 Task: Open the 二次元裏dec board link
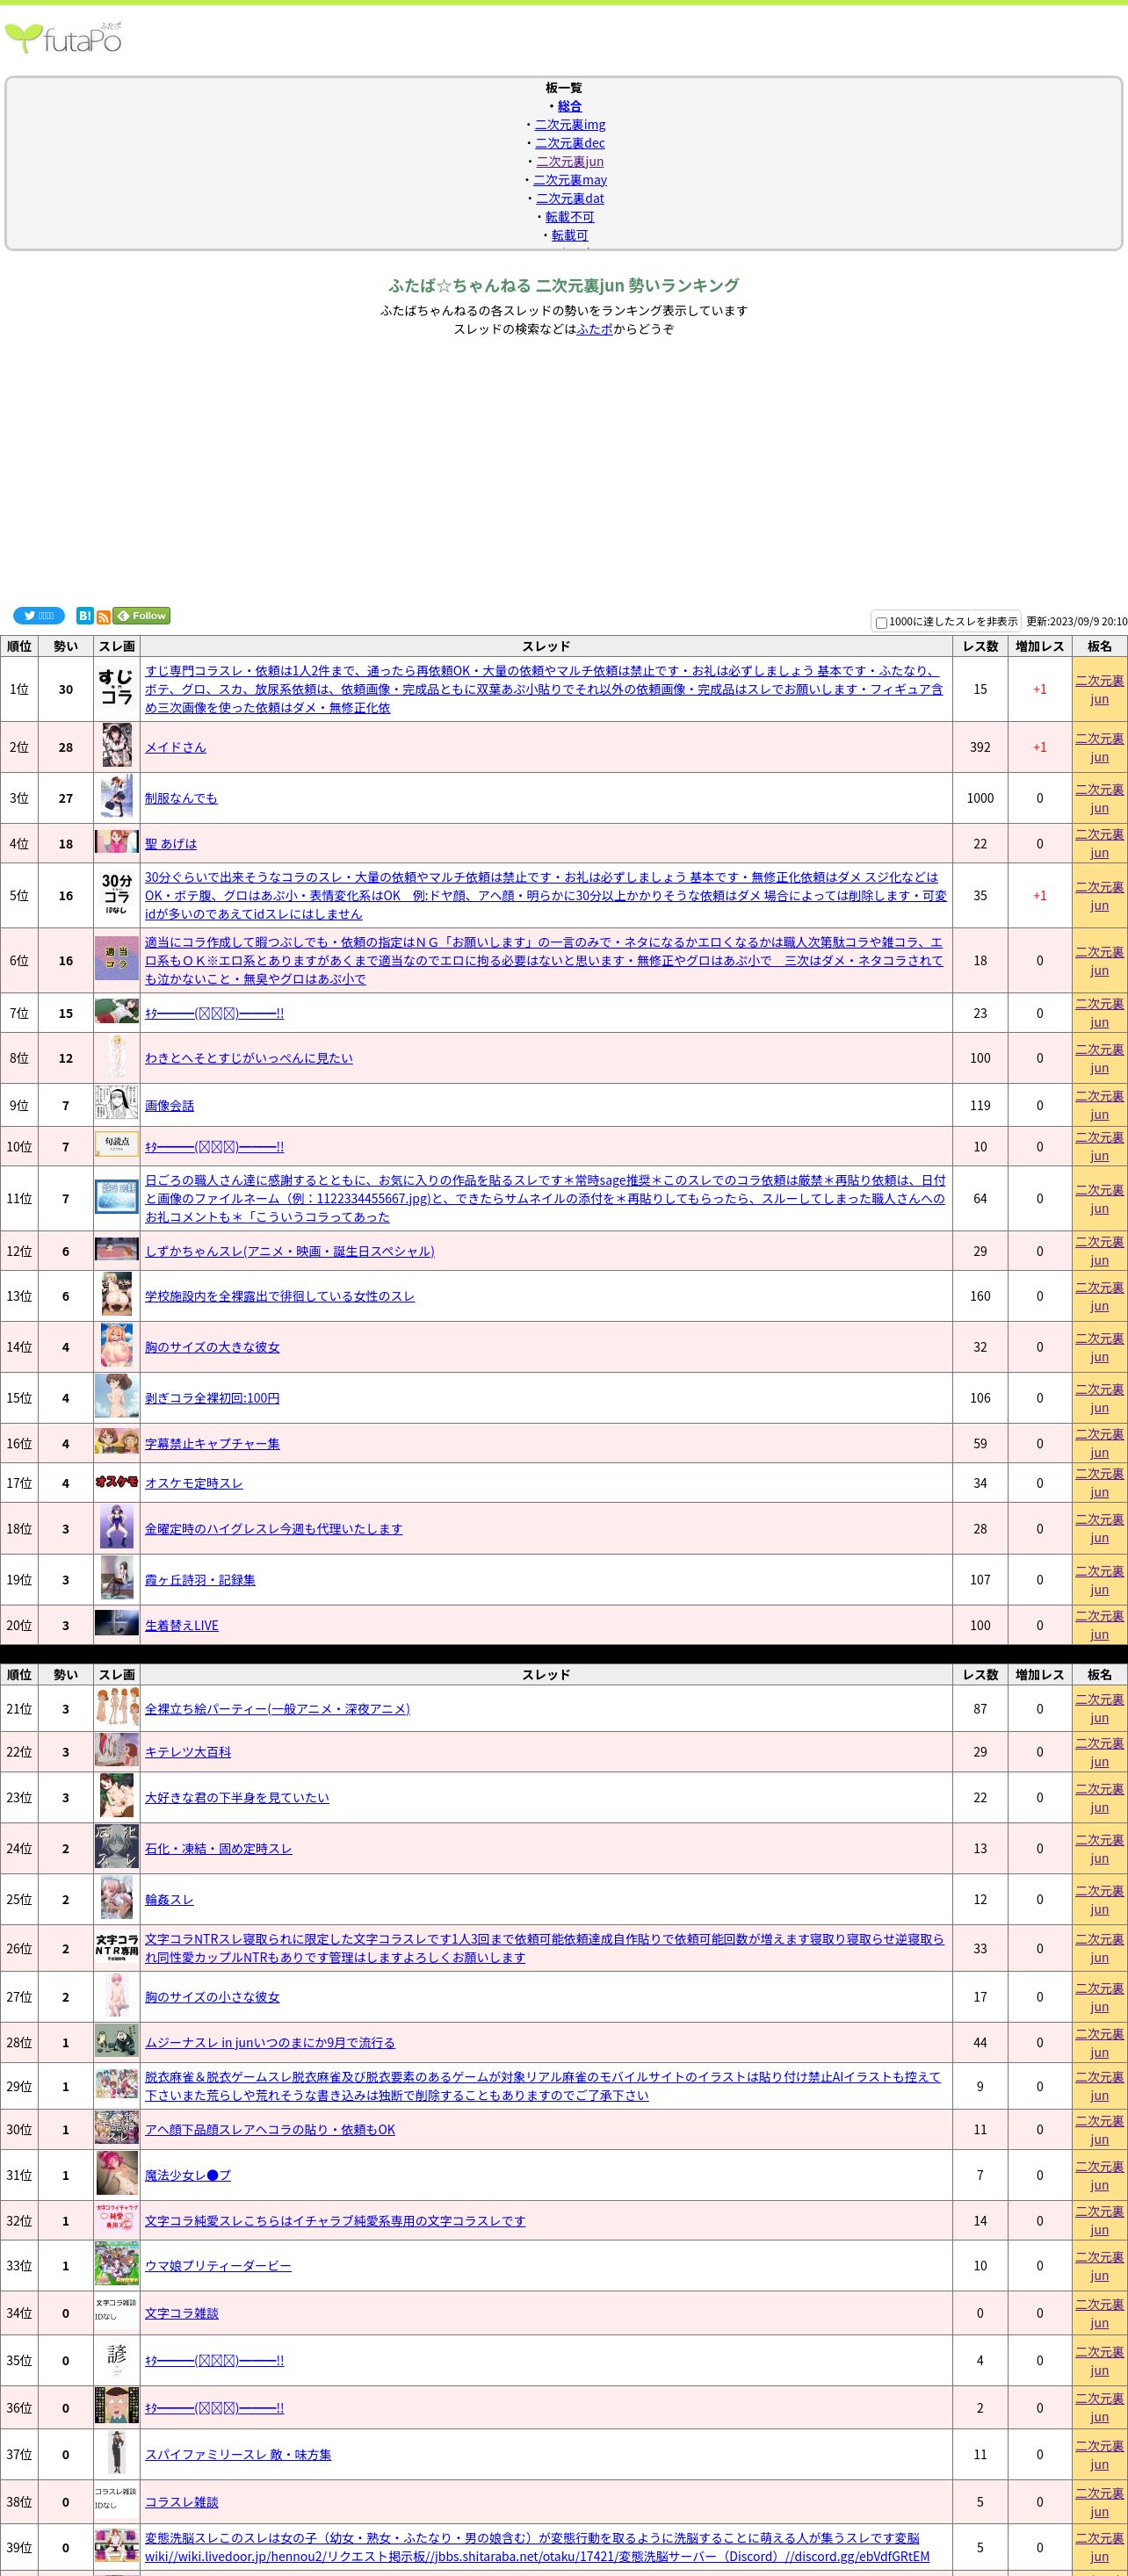(x=570, y=143)
